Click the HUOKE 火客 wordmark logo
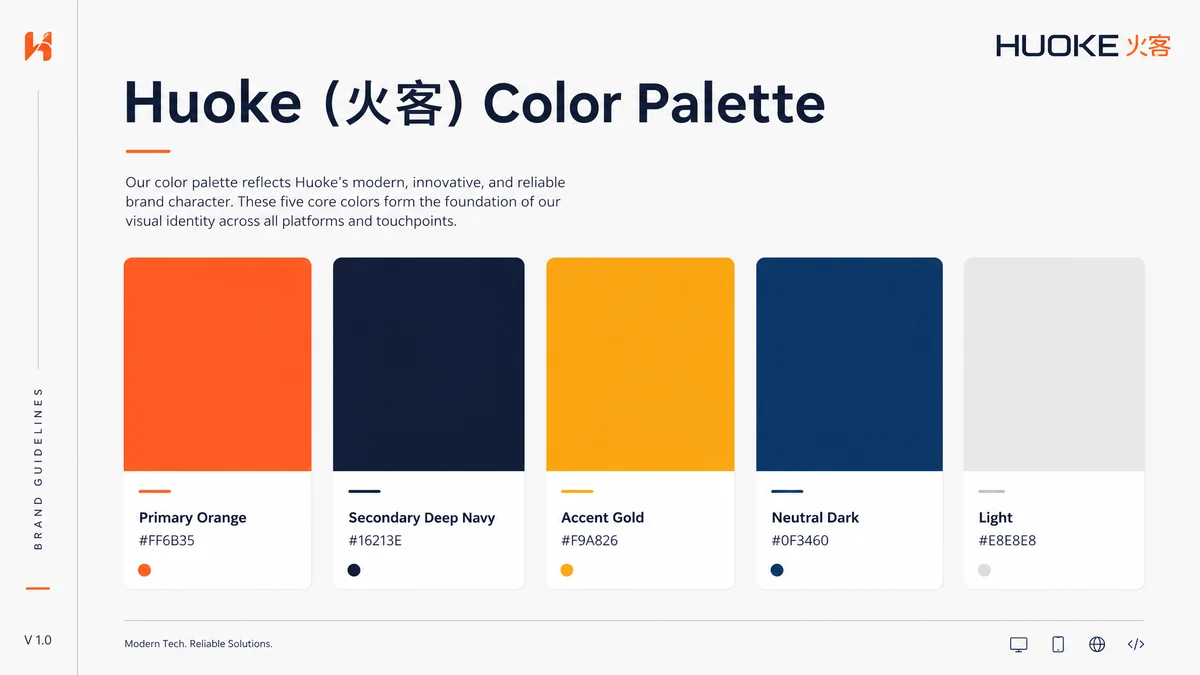This screenshot has width=1200, height=675. tap(1082, 45)
